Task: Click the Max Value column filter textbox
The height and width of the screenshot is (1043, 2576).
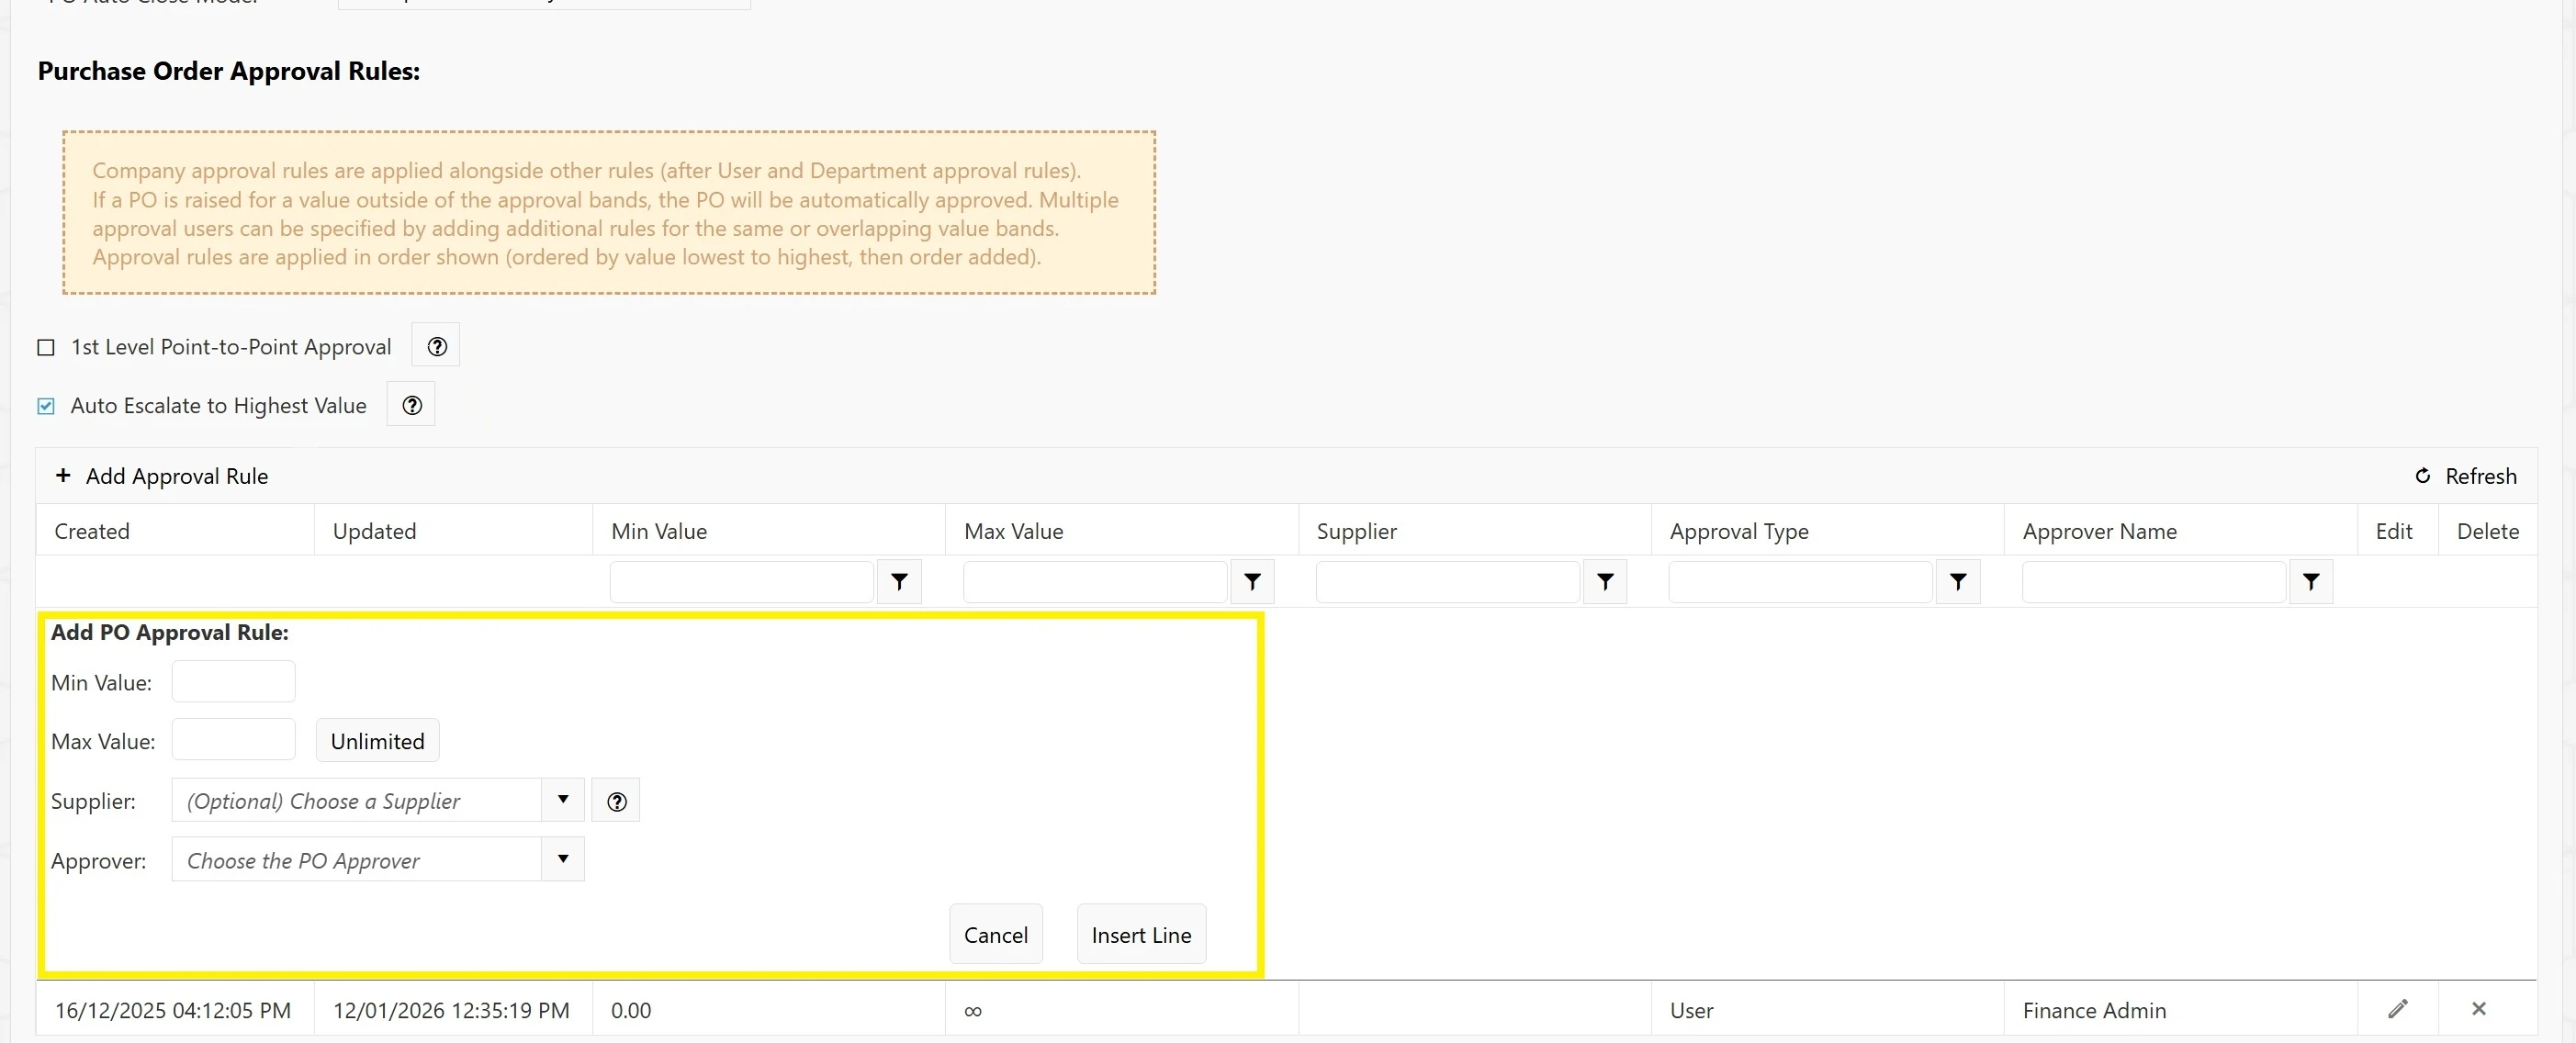Action: 1095,582
